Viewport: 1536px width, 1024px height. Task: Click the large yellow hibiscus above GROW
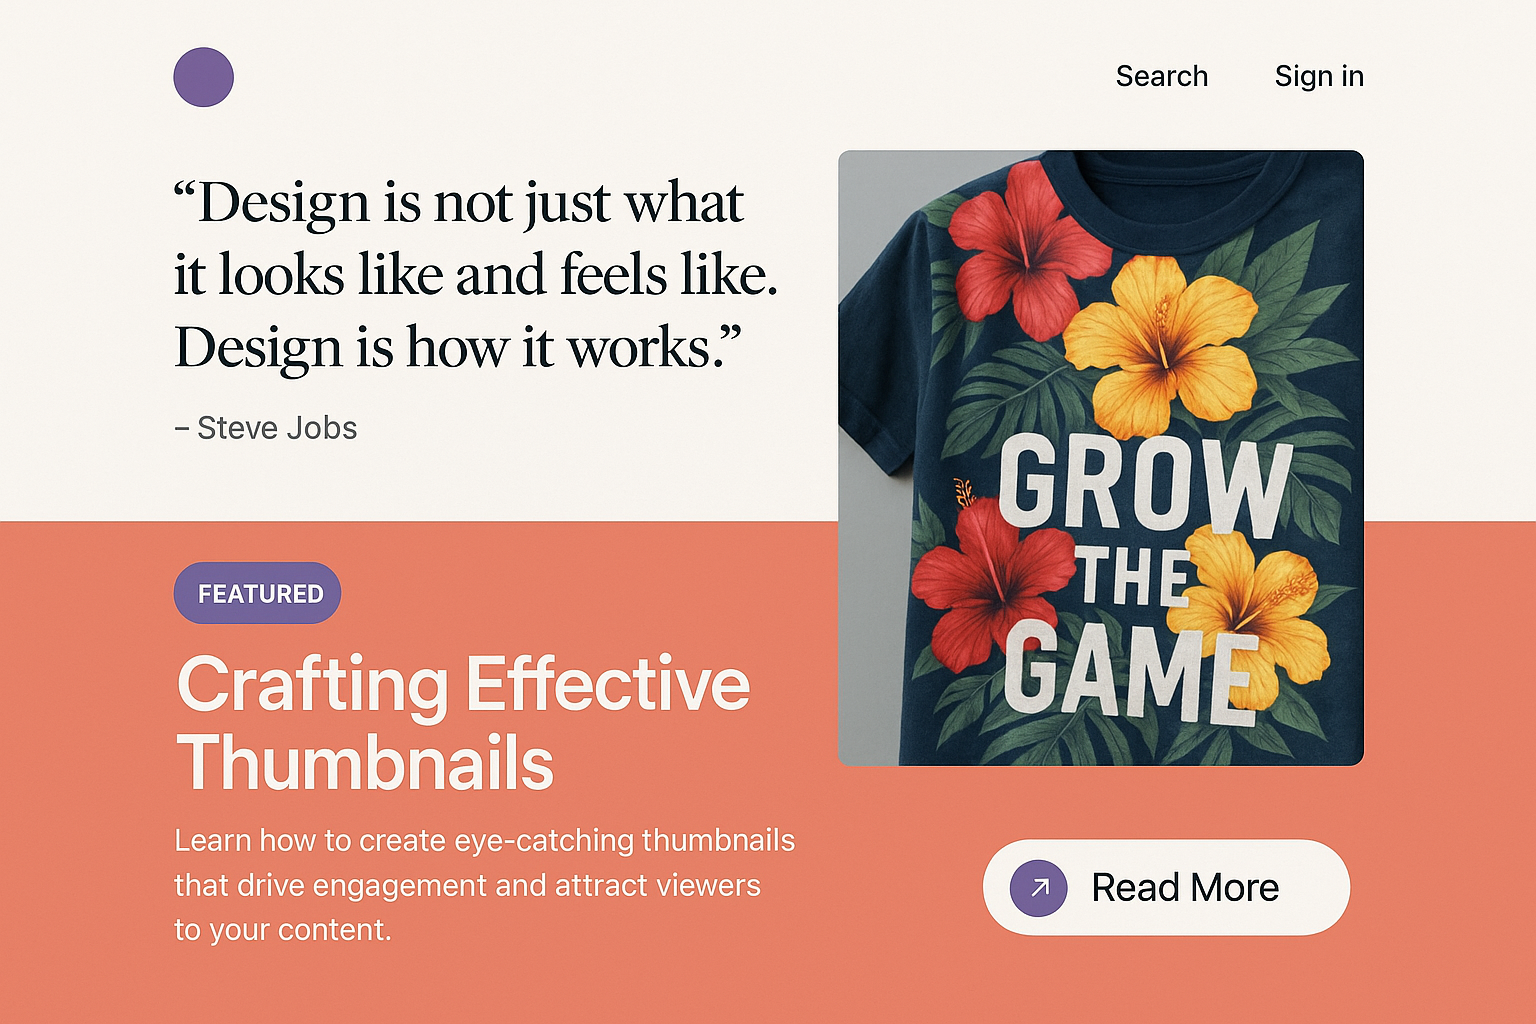pyautogui.click(x=1160, y=342)
